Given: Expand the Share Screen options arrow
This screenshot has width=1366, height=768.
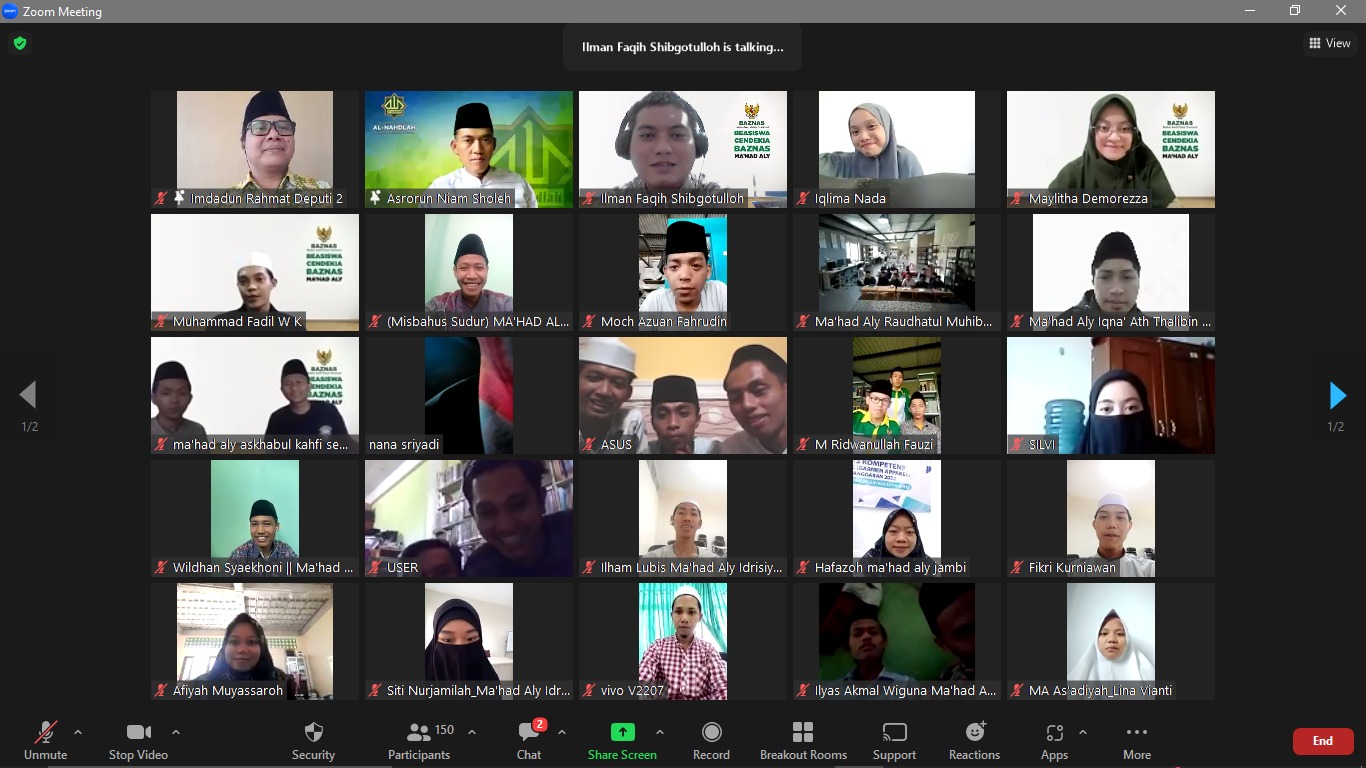Looking at the screenshot, I should pos(660,732).
